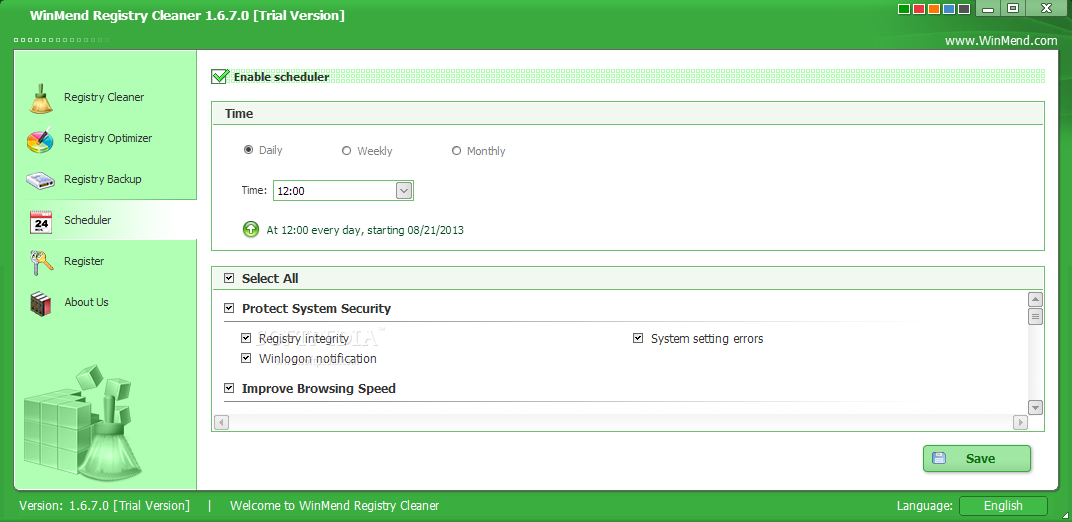Select the blue color theme swatch
The height and width of the screenshot is (522, 1072).
949,10
